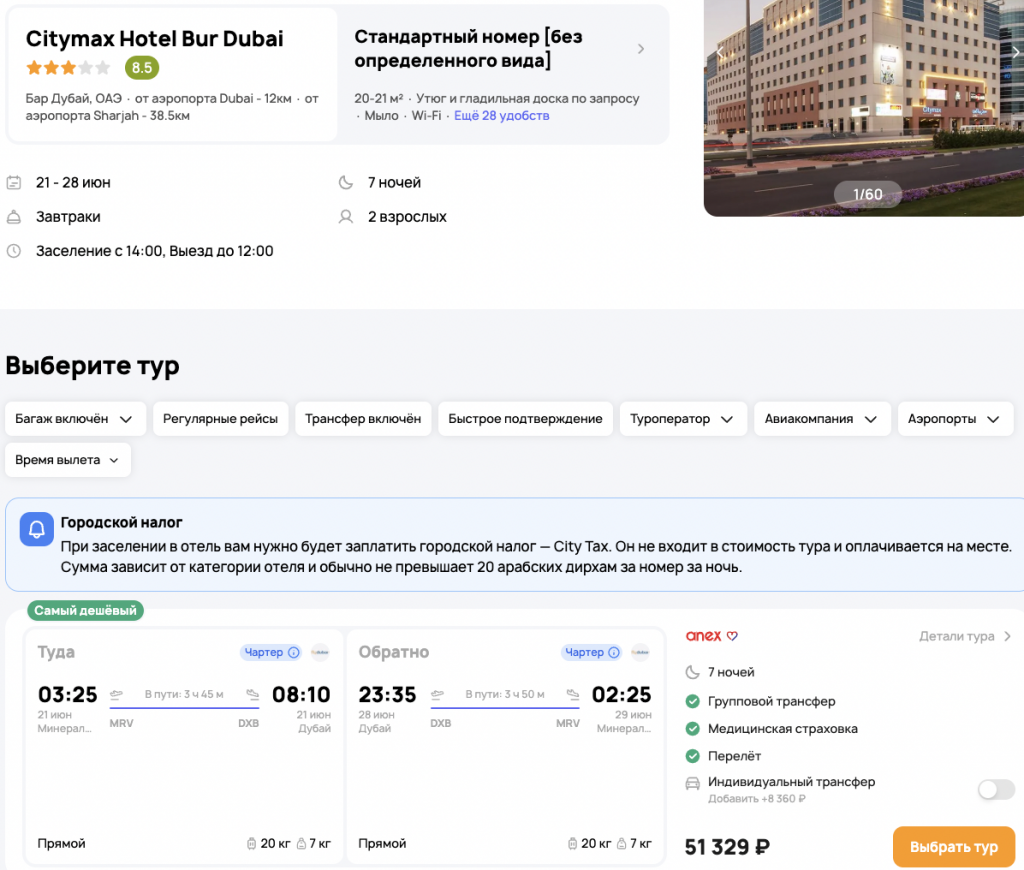Click the car icon beside Индивидуальный трансфер
This screenshot has width=1024, height=870.
pyautogui.click(x=692, y=783)
